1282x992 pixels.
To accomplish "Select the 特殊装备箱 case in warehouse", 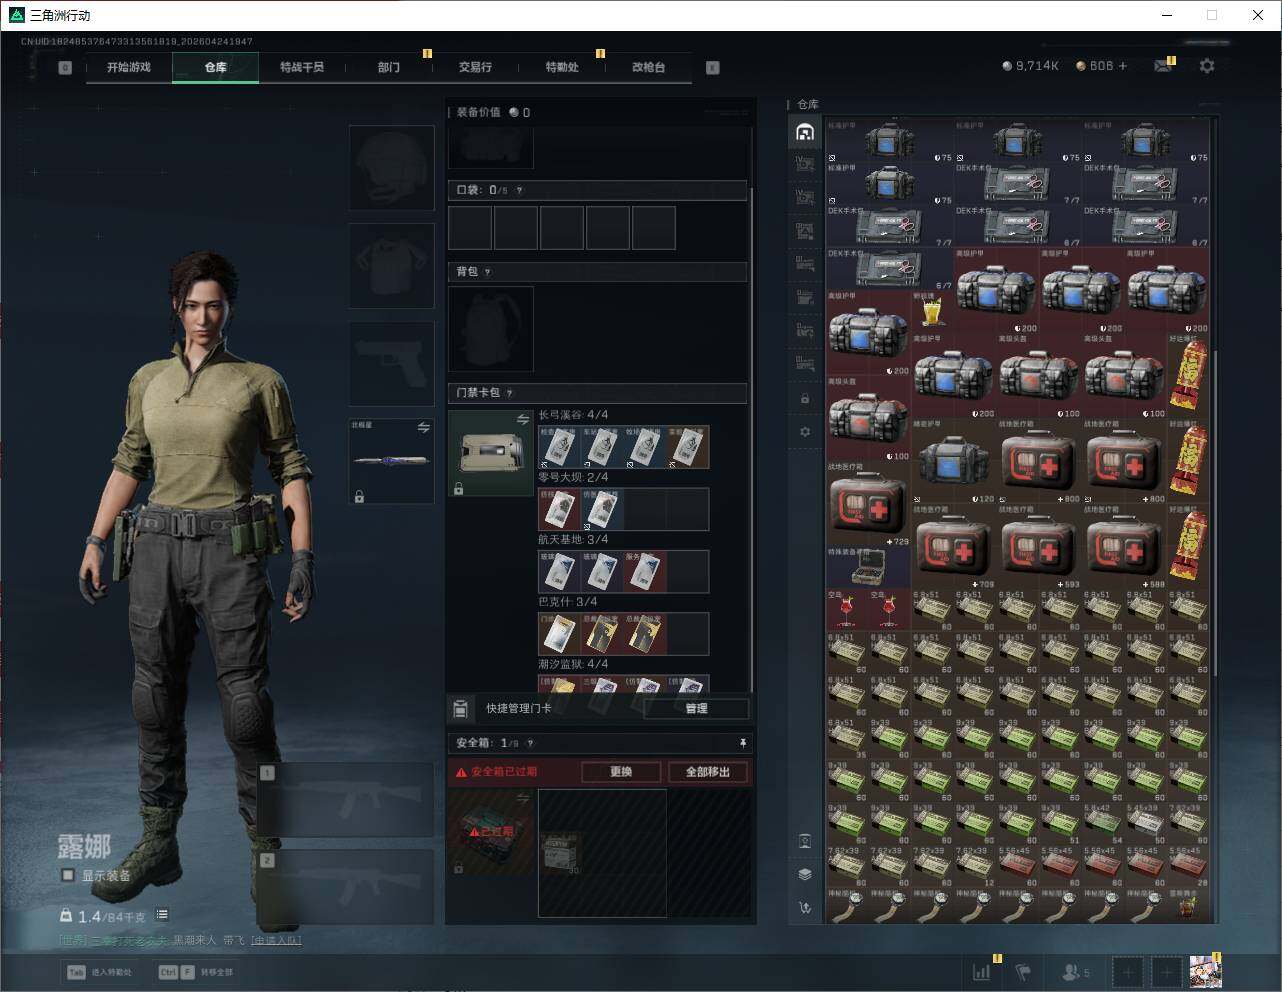I will pyautogui.click(x=868, y=567).
